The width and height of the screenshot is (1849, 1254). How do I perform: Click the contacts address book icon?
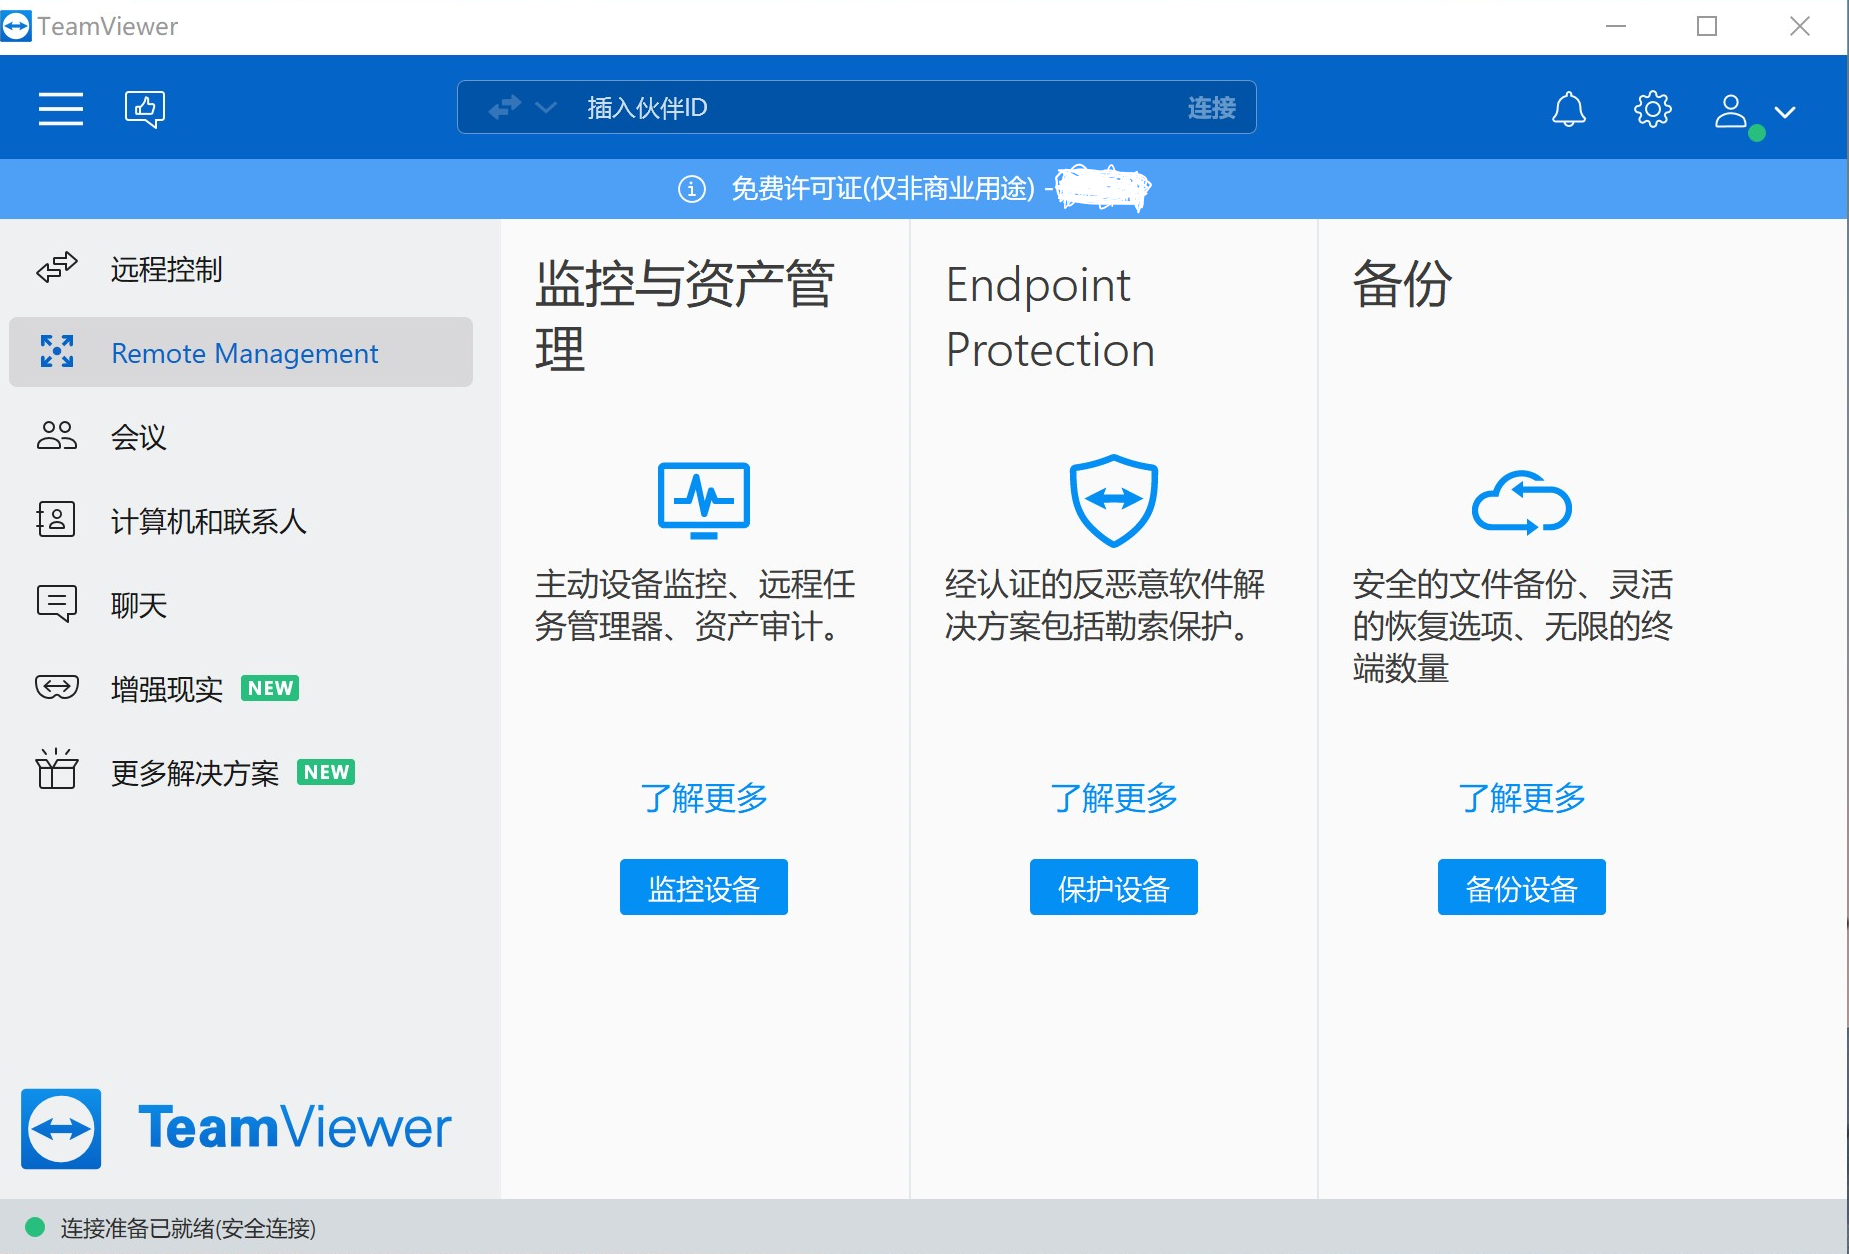pos(56,519)
